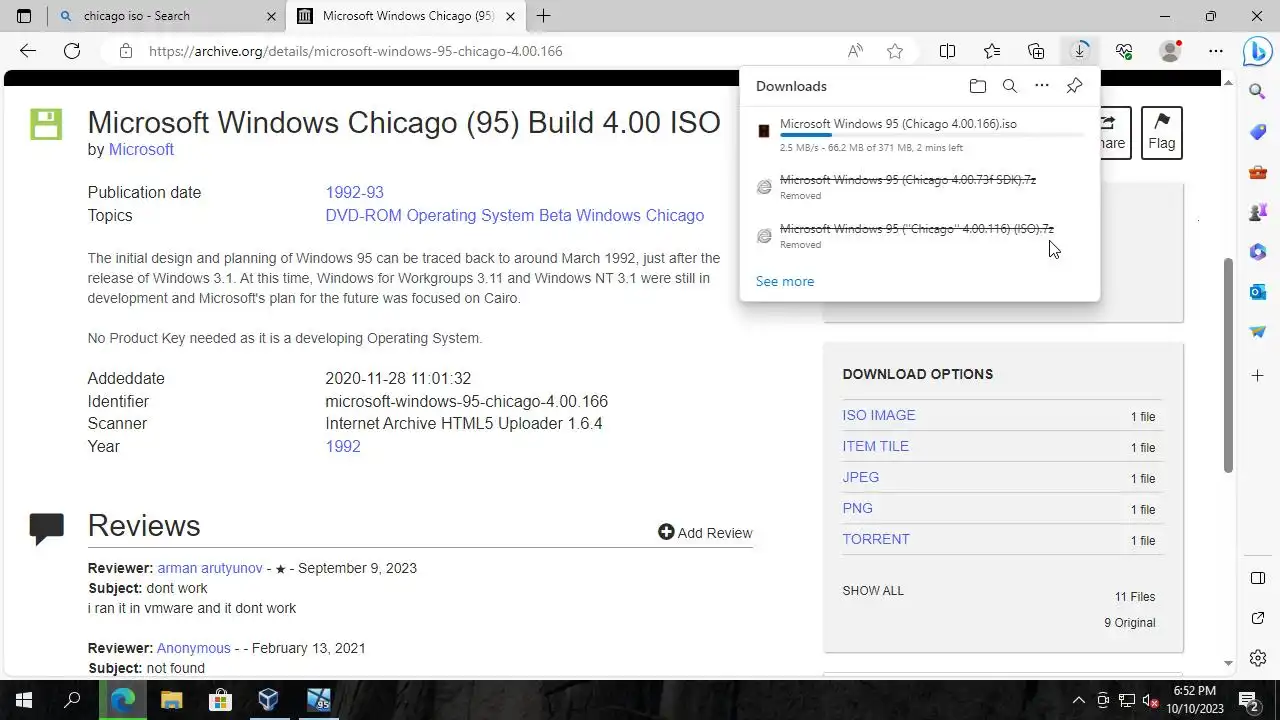Open VirtualBox from the taskbar
This screenshot has height=720, width=1280.
click(268, 700)
